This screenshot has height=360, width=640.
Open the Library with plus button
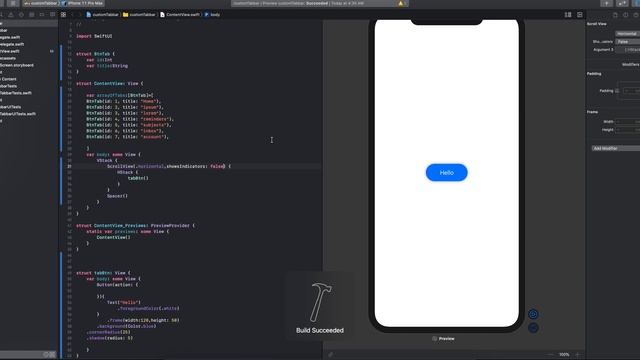pyautogui.click(x=607, y=3)
